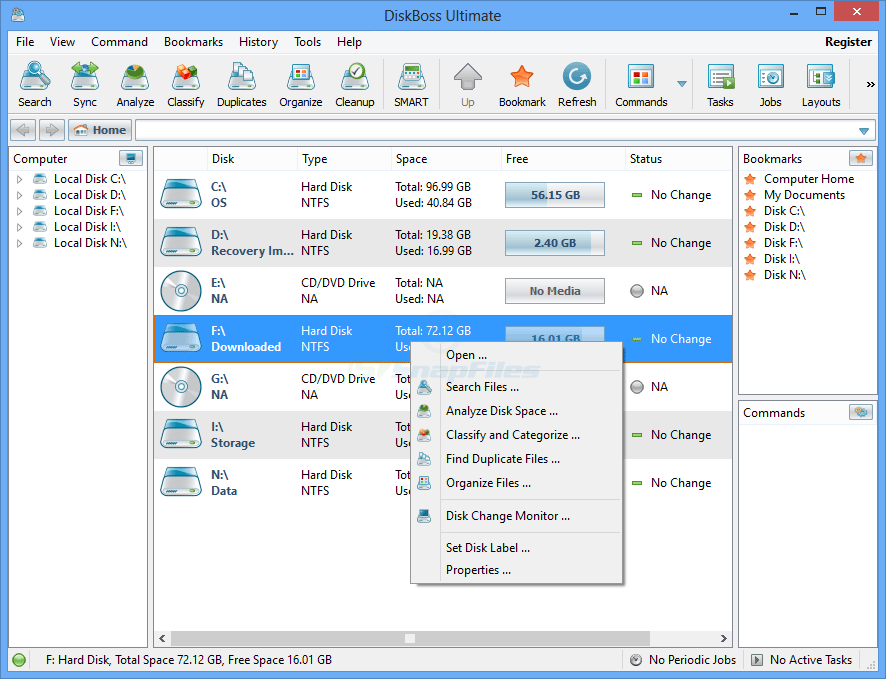Choose Find Duplicate Files from context menu
Screen dimensions: 886x679
(x=502, y=459)
